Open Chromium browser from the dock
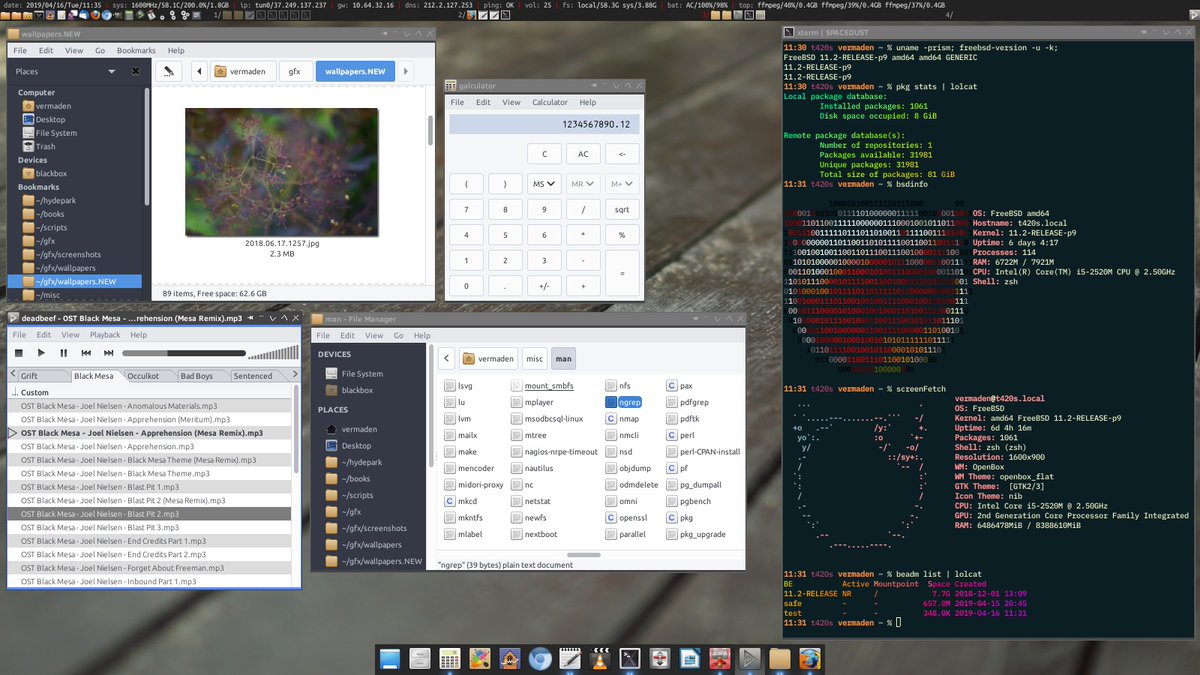The image size is (1200, 675). pos(540,659)
